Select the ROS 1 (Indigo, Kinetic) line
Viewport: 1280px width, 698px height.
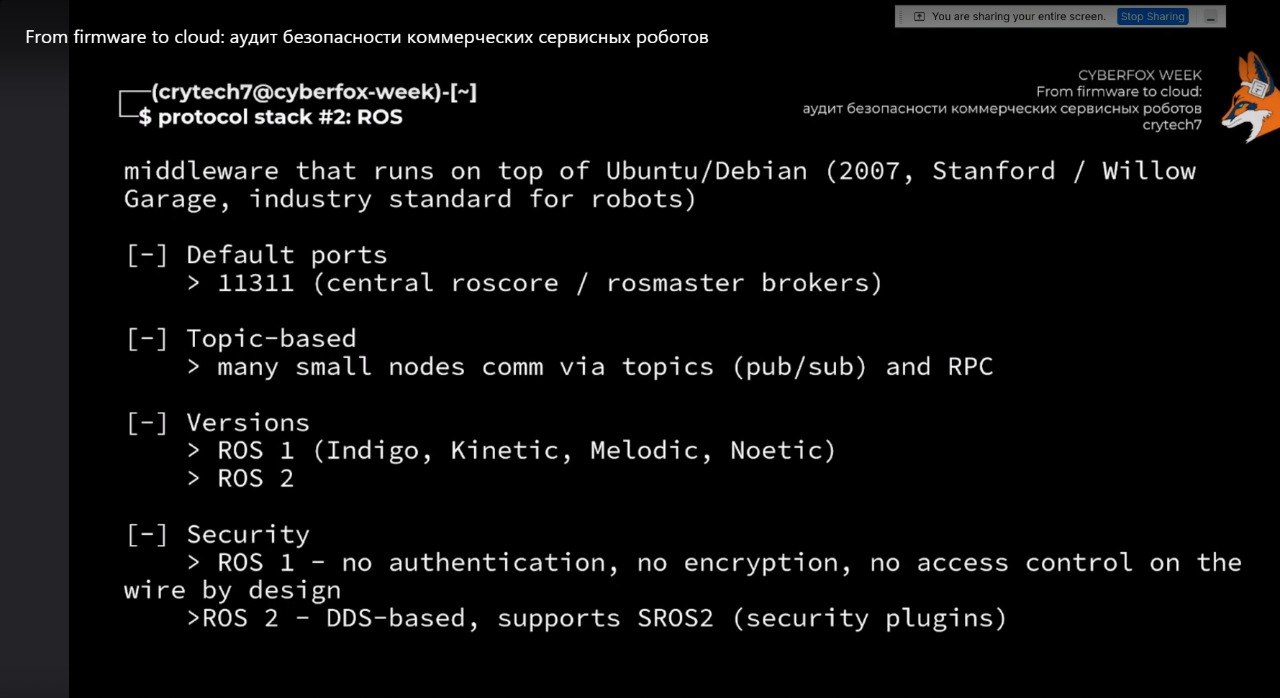click(x=511, y=451)
